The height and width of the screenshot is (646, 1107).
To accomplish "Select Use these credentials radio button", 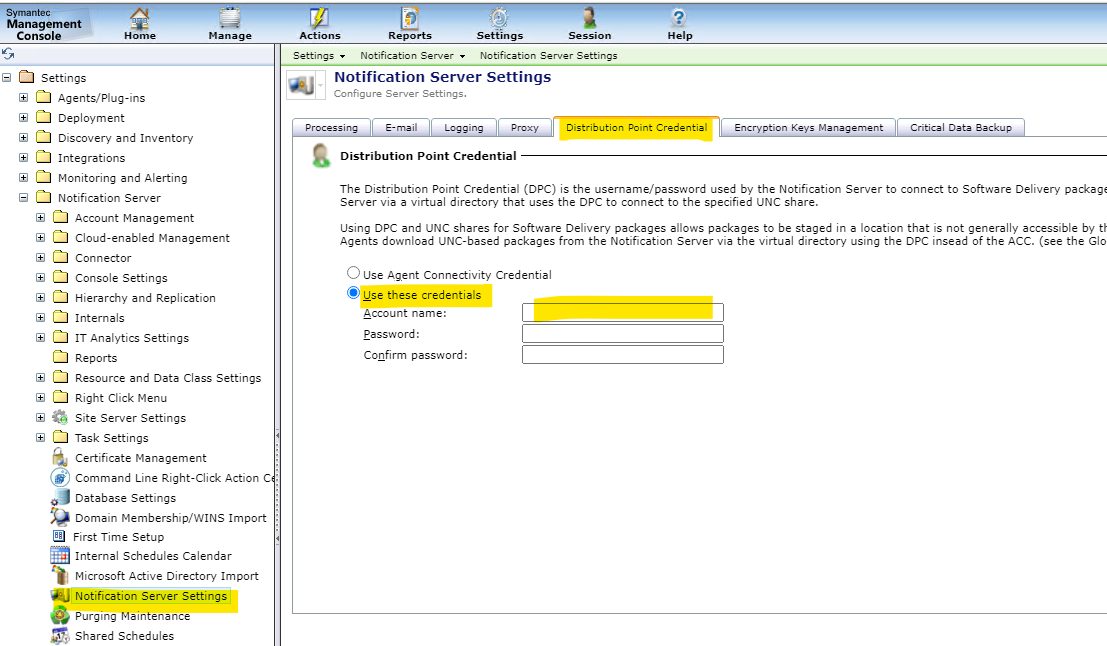I will coord(353,294).
